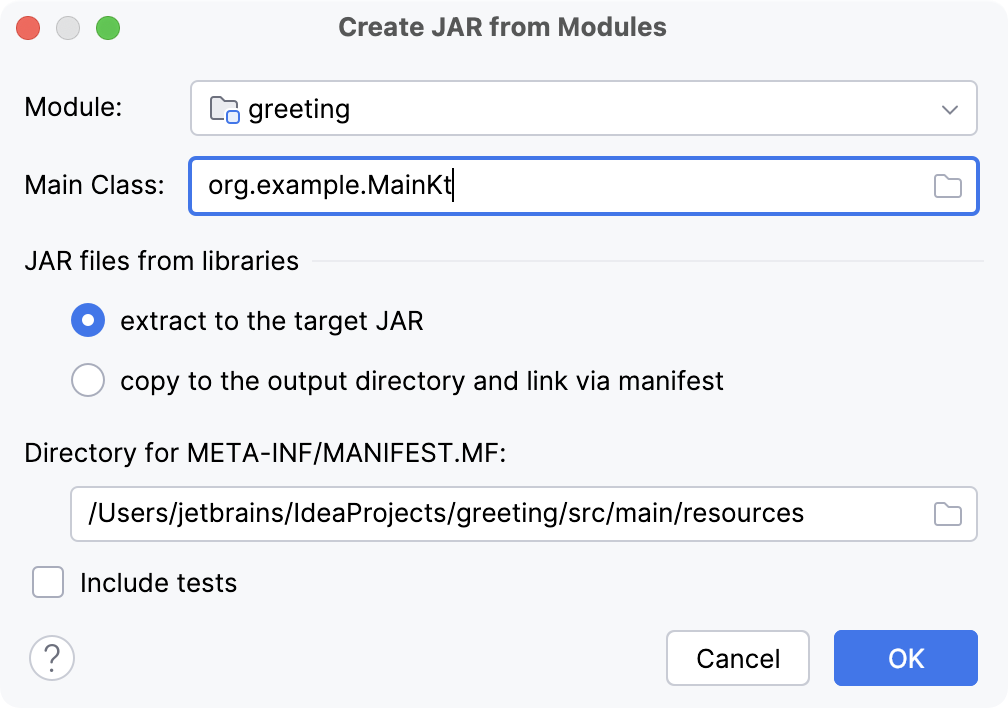Browse for a main class using the folder icon
Image resolution: width=1008 pixels, height=708 pixels.
[948, 186]
